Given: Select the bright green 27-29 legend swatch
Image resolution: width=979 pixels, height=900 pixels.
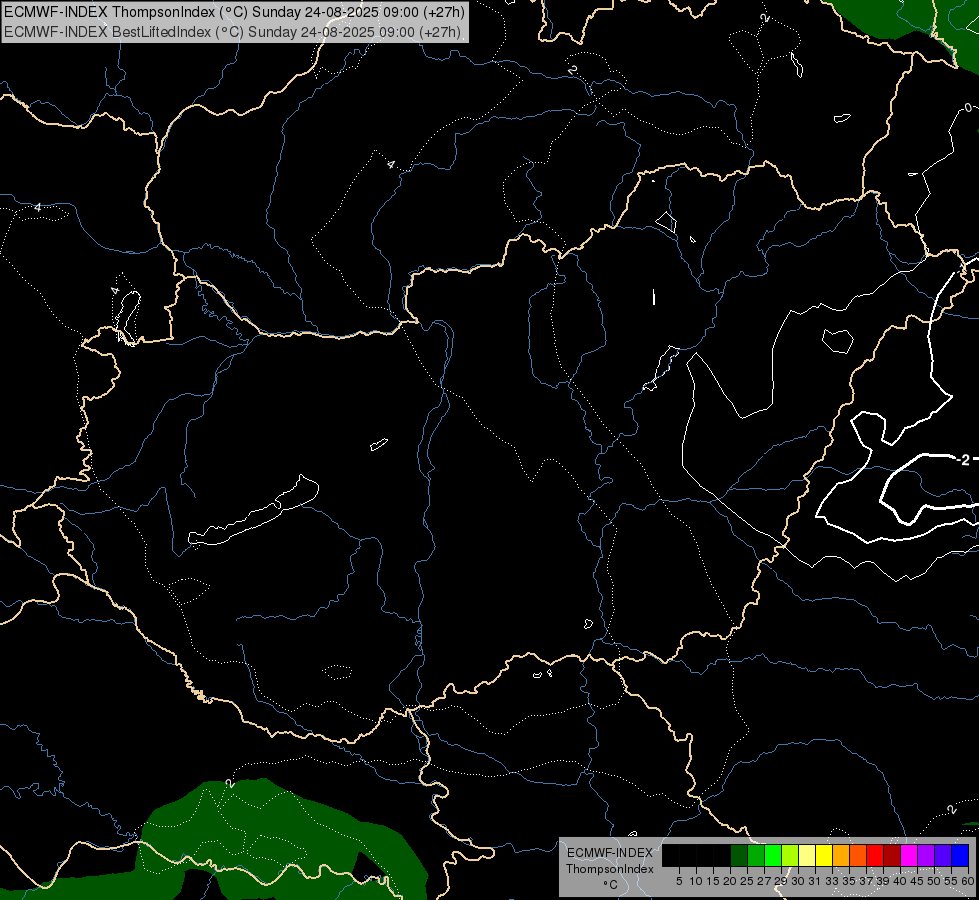Looking at the screenshot, I should click(773, 855).
